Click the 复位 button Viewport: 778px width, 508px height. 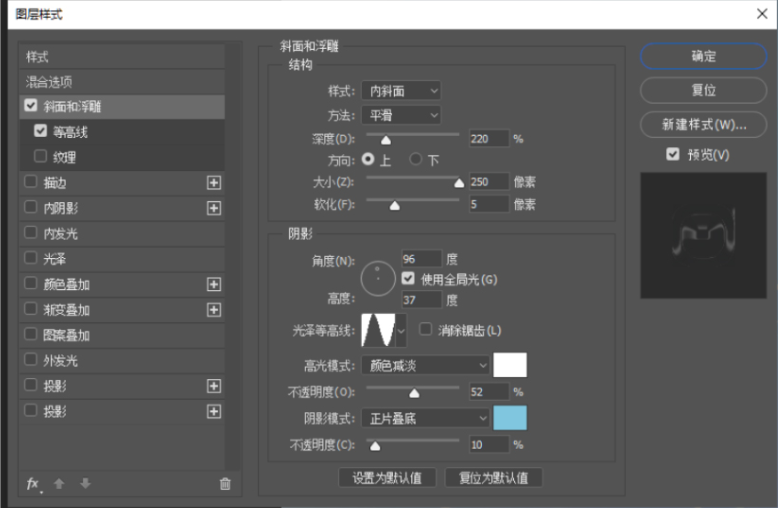[704, 90]
